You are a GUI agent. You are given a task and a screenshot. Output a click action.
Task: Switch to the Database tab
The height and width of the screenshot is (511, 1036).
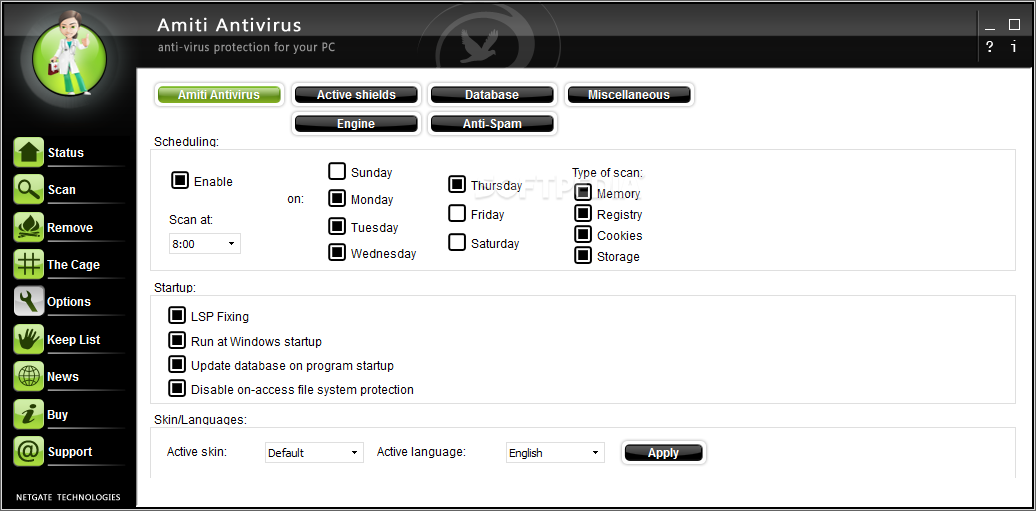tap(492, 95)
